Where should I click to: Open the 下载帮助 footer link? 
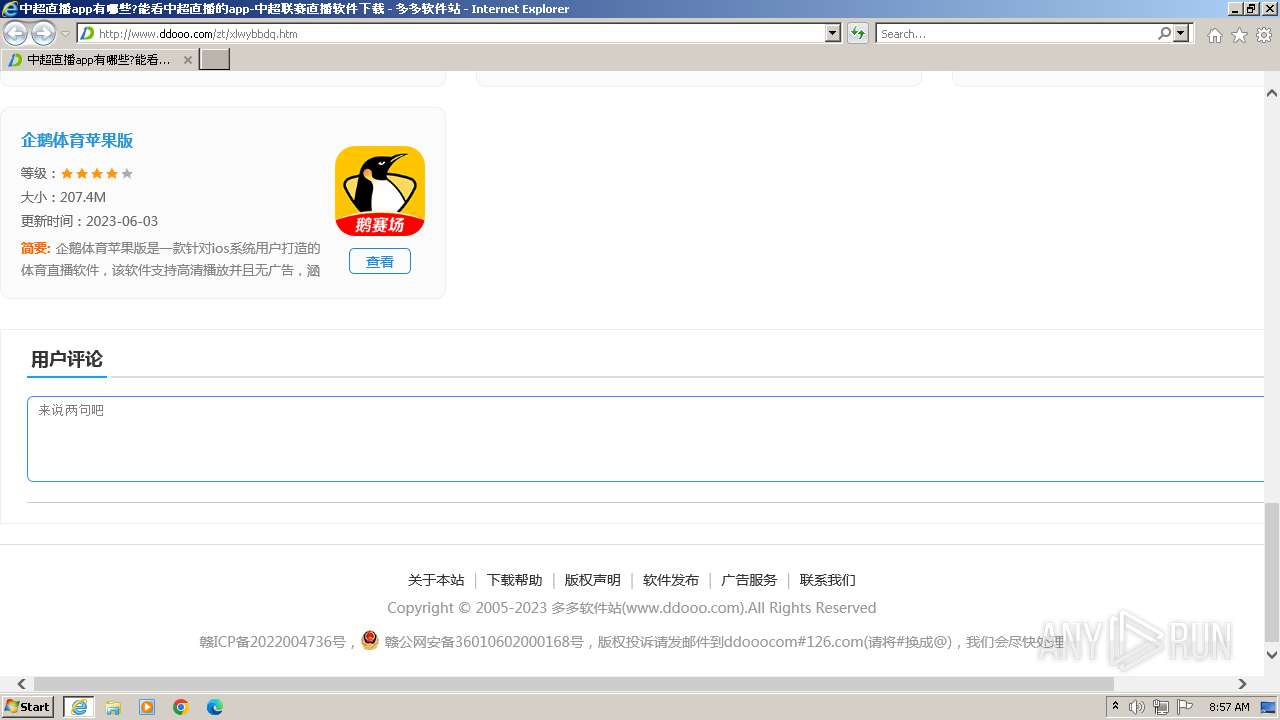(514, 580)
